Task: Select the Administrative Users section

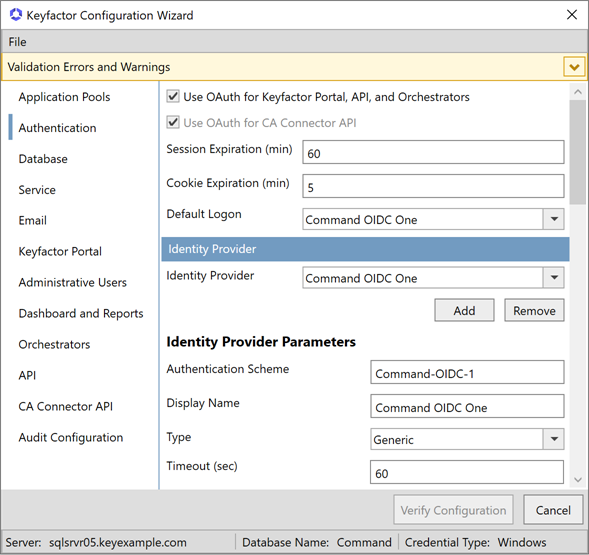Action: (72, 283)
